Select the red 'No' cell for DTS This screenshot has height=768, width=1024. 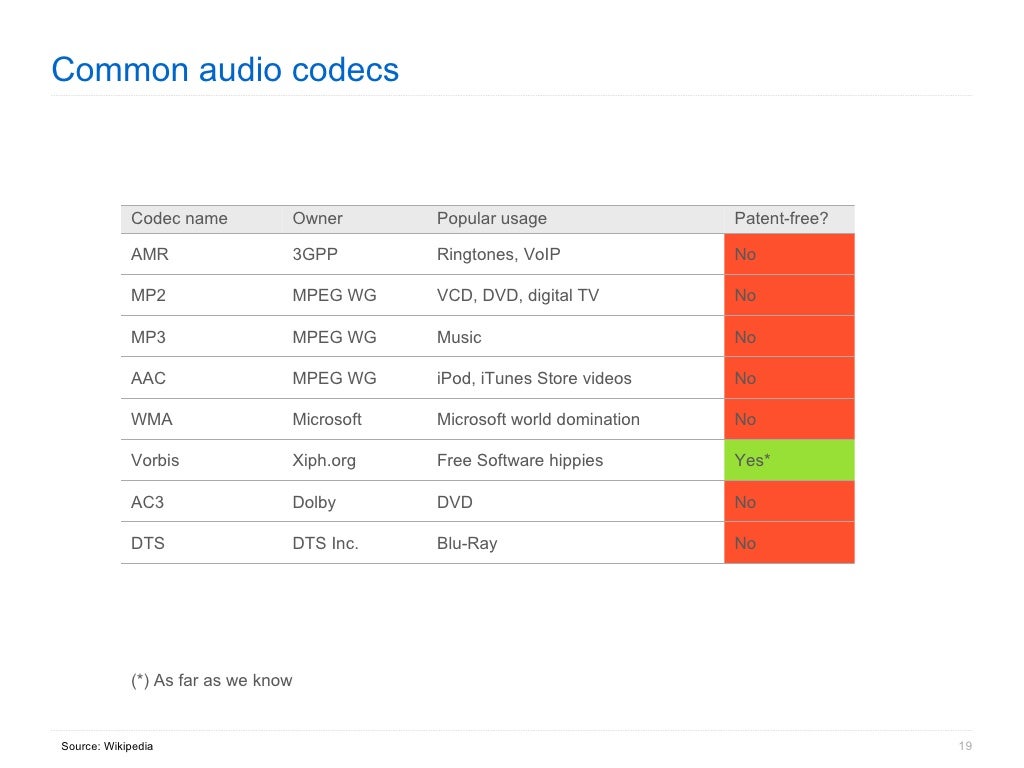[788, 544]
